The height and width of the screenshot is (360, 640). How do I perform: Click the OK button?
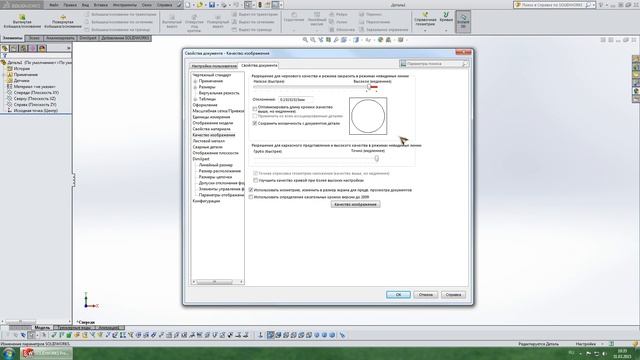point(398,294)
